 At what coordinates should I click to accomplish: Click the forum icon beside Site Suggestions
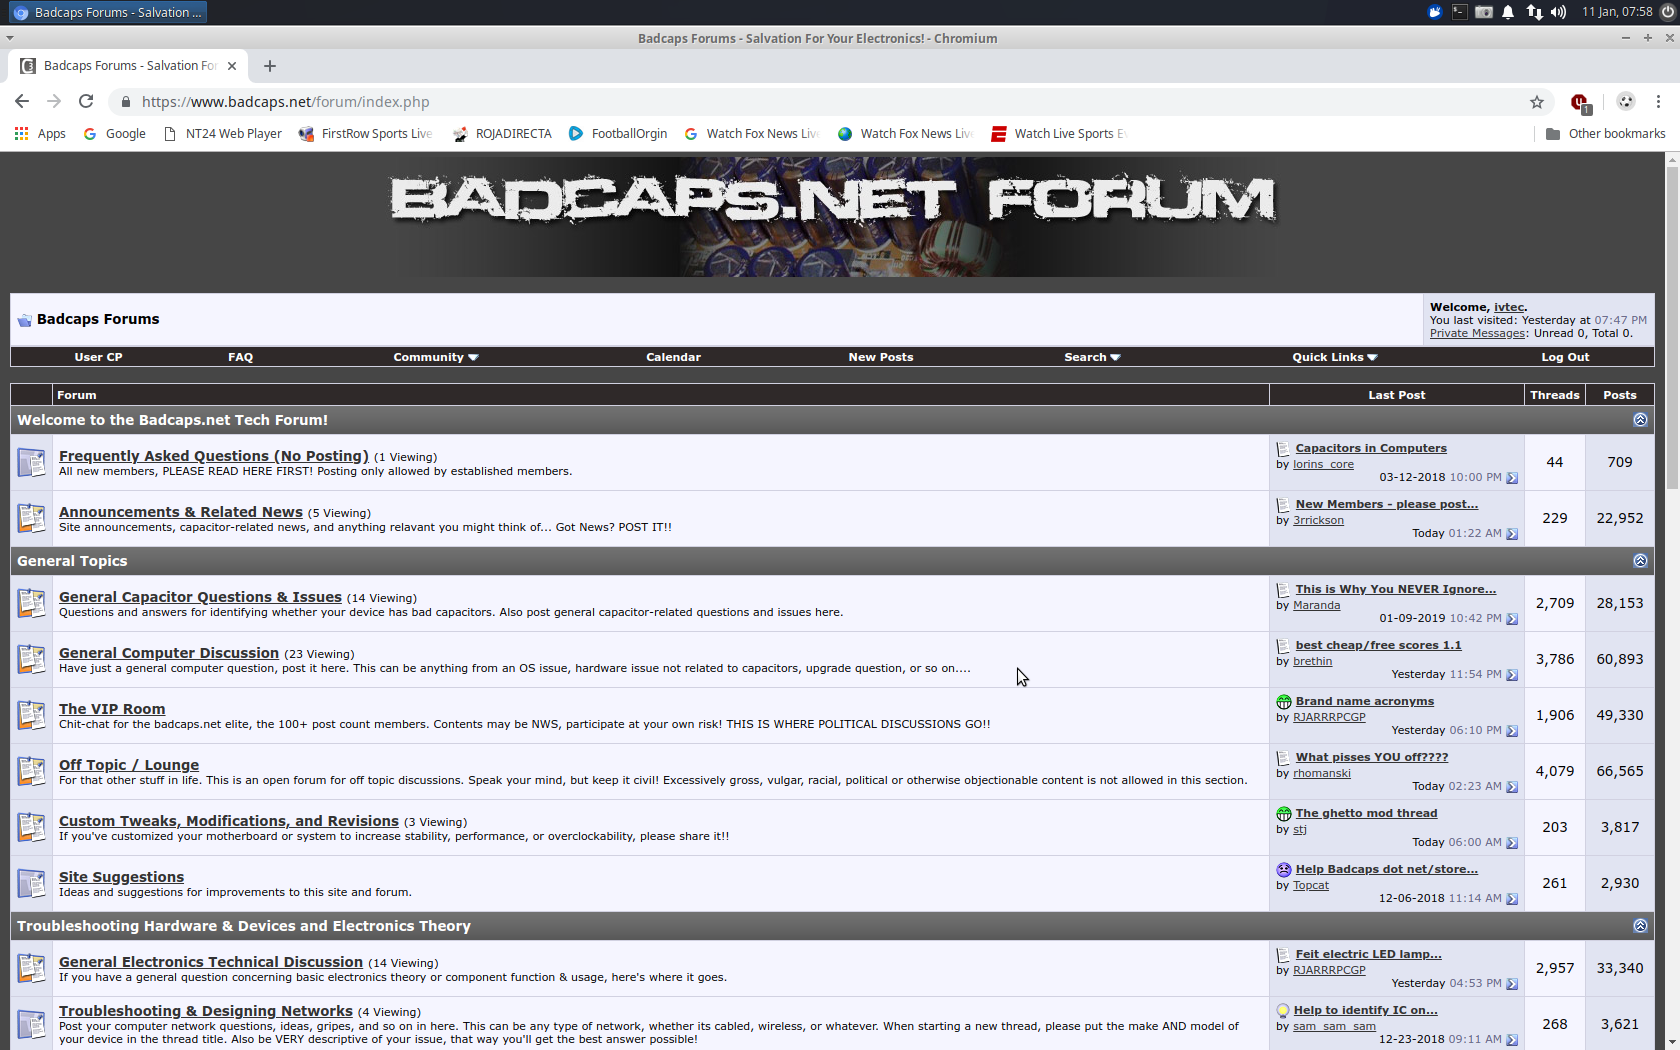(x=31, y=883)
